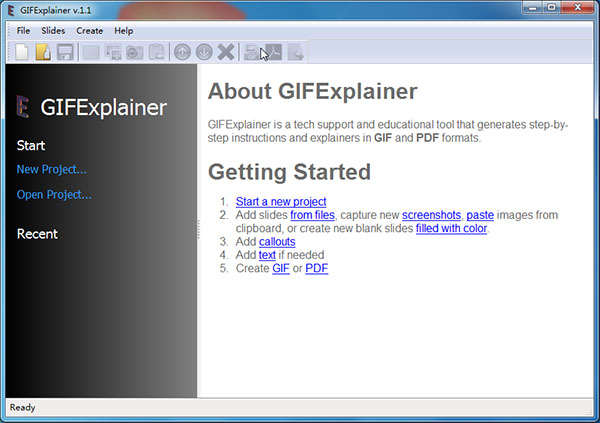The width and height of the screenshot is (600, 423).
Task: Click the toolbar drag grip handle
Action: point(9,52)
